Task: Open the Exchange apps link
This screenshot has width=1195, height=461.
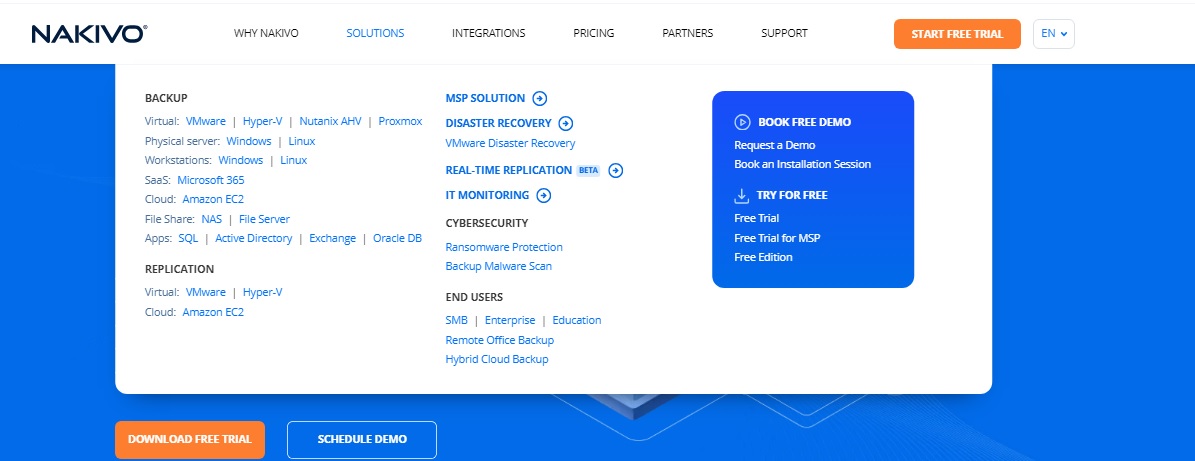Action: (x=332, y=239)
